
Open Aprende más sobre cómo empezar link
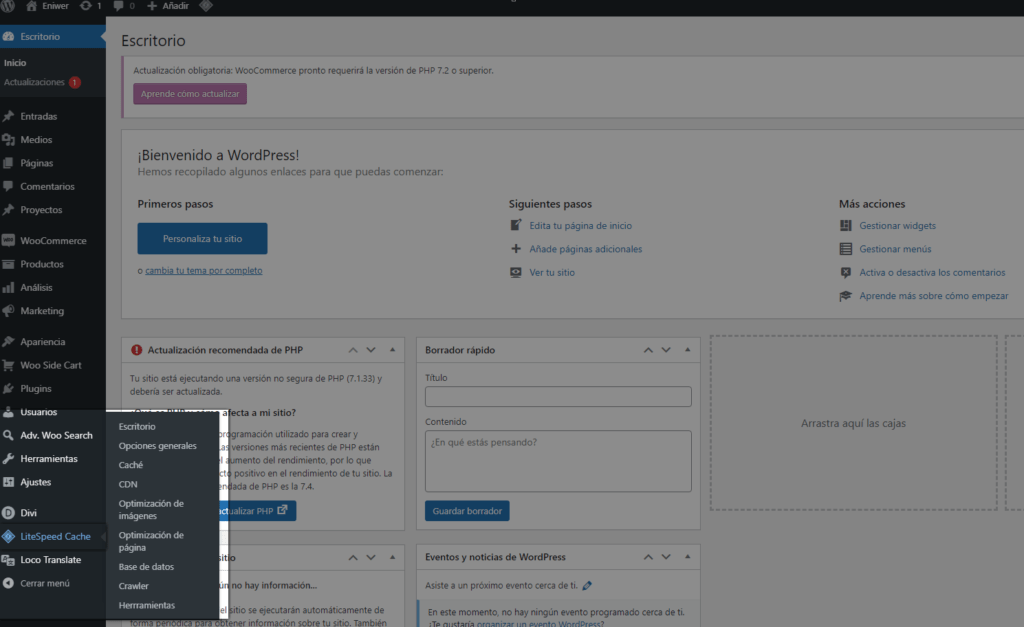tap(934, 296)
